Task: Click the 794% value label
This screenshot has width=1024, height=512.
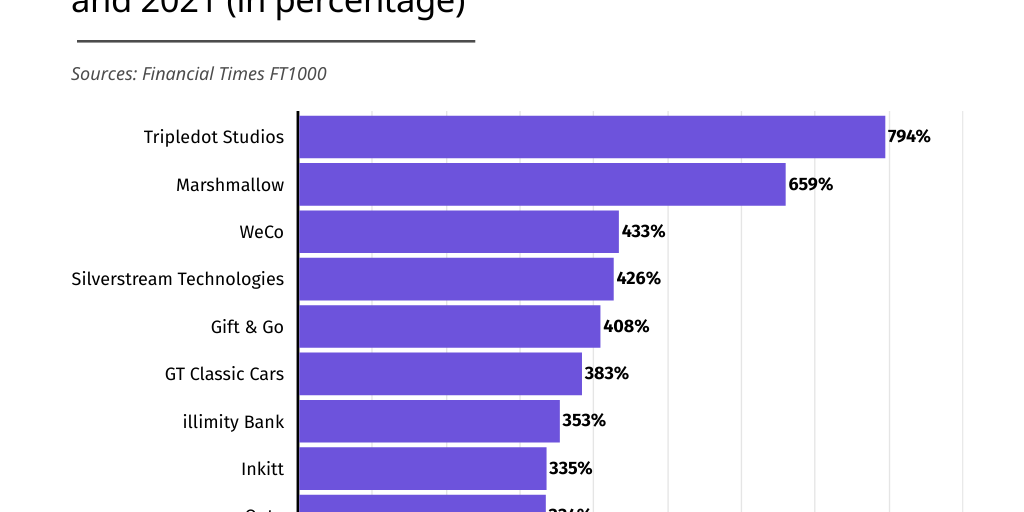Action: (x=909, y=137)
